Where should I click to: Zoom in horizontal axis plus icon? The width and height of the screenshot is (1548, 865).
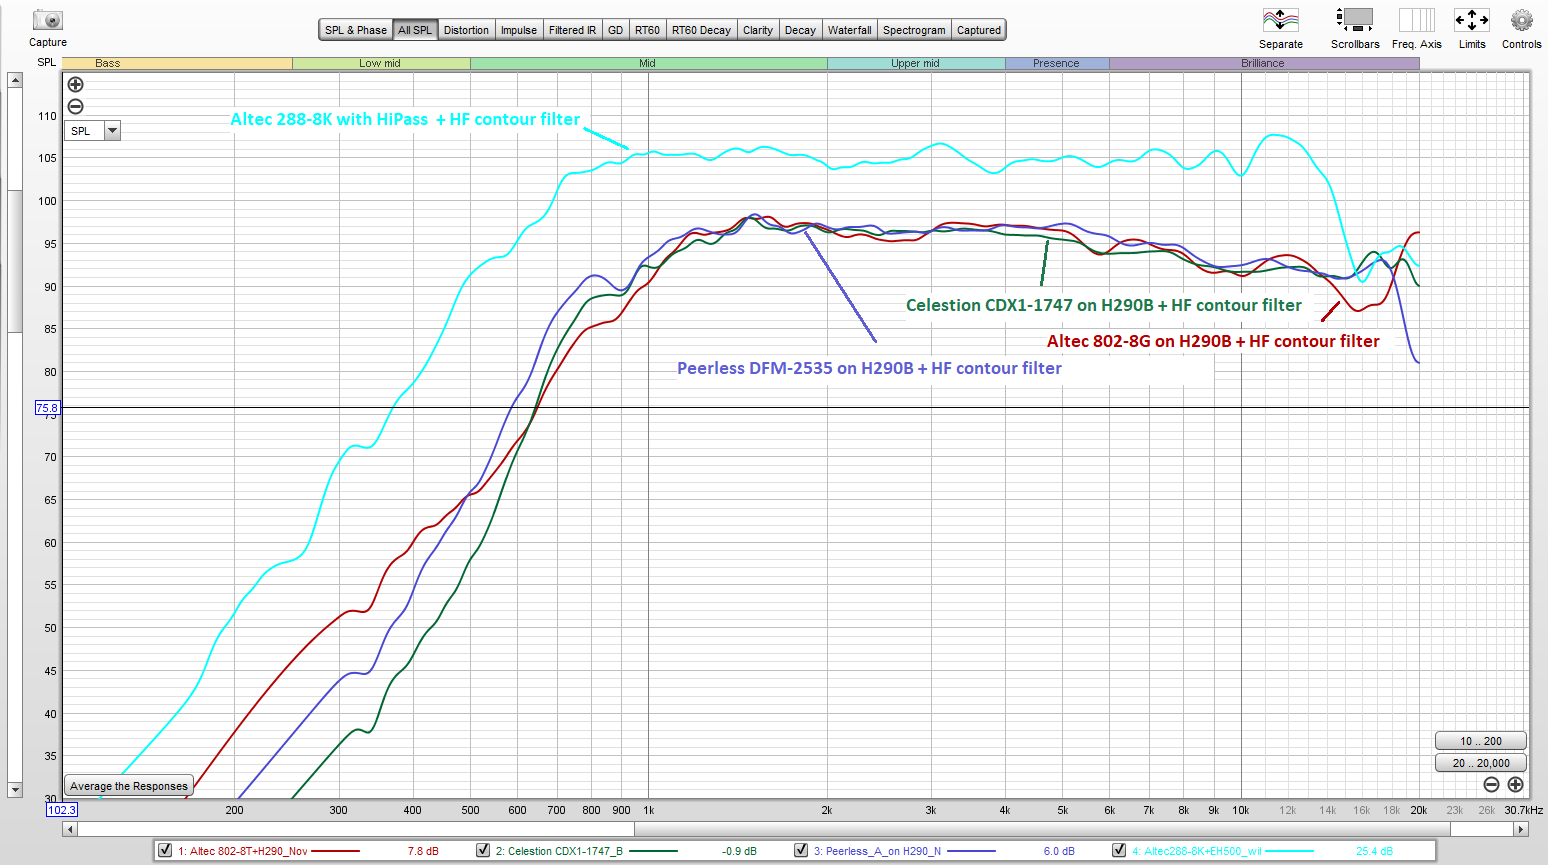[x=1515, y=785]
